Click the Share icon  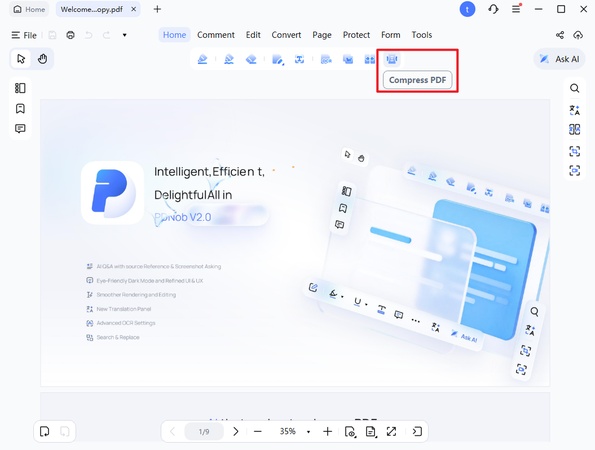click(x=560, y=35)
